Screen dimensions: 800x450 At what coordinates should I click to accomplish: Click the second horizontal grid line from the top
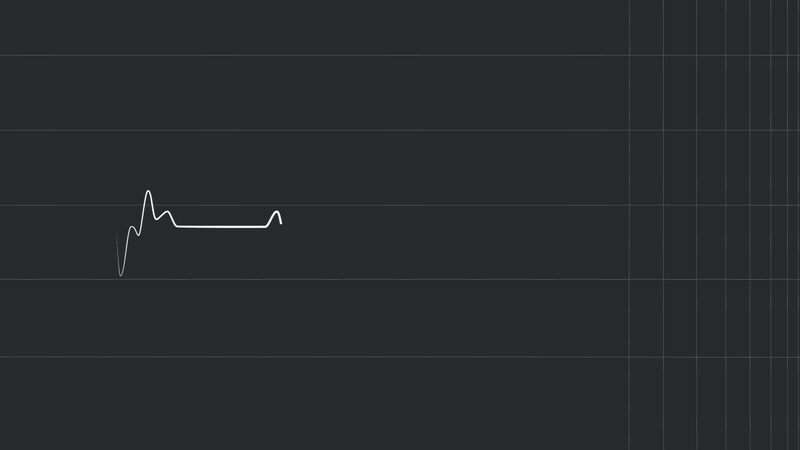tap(300, 130)
